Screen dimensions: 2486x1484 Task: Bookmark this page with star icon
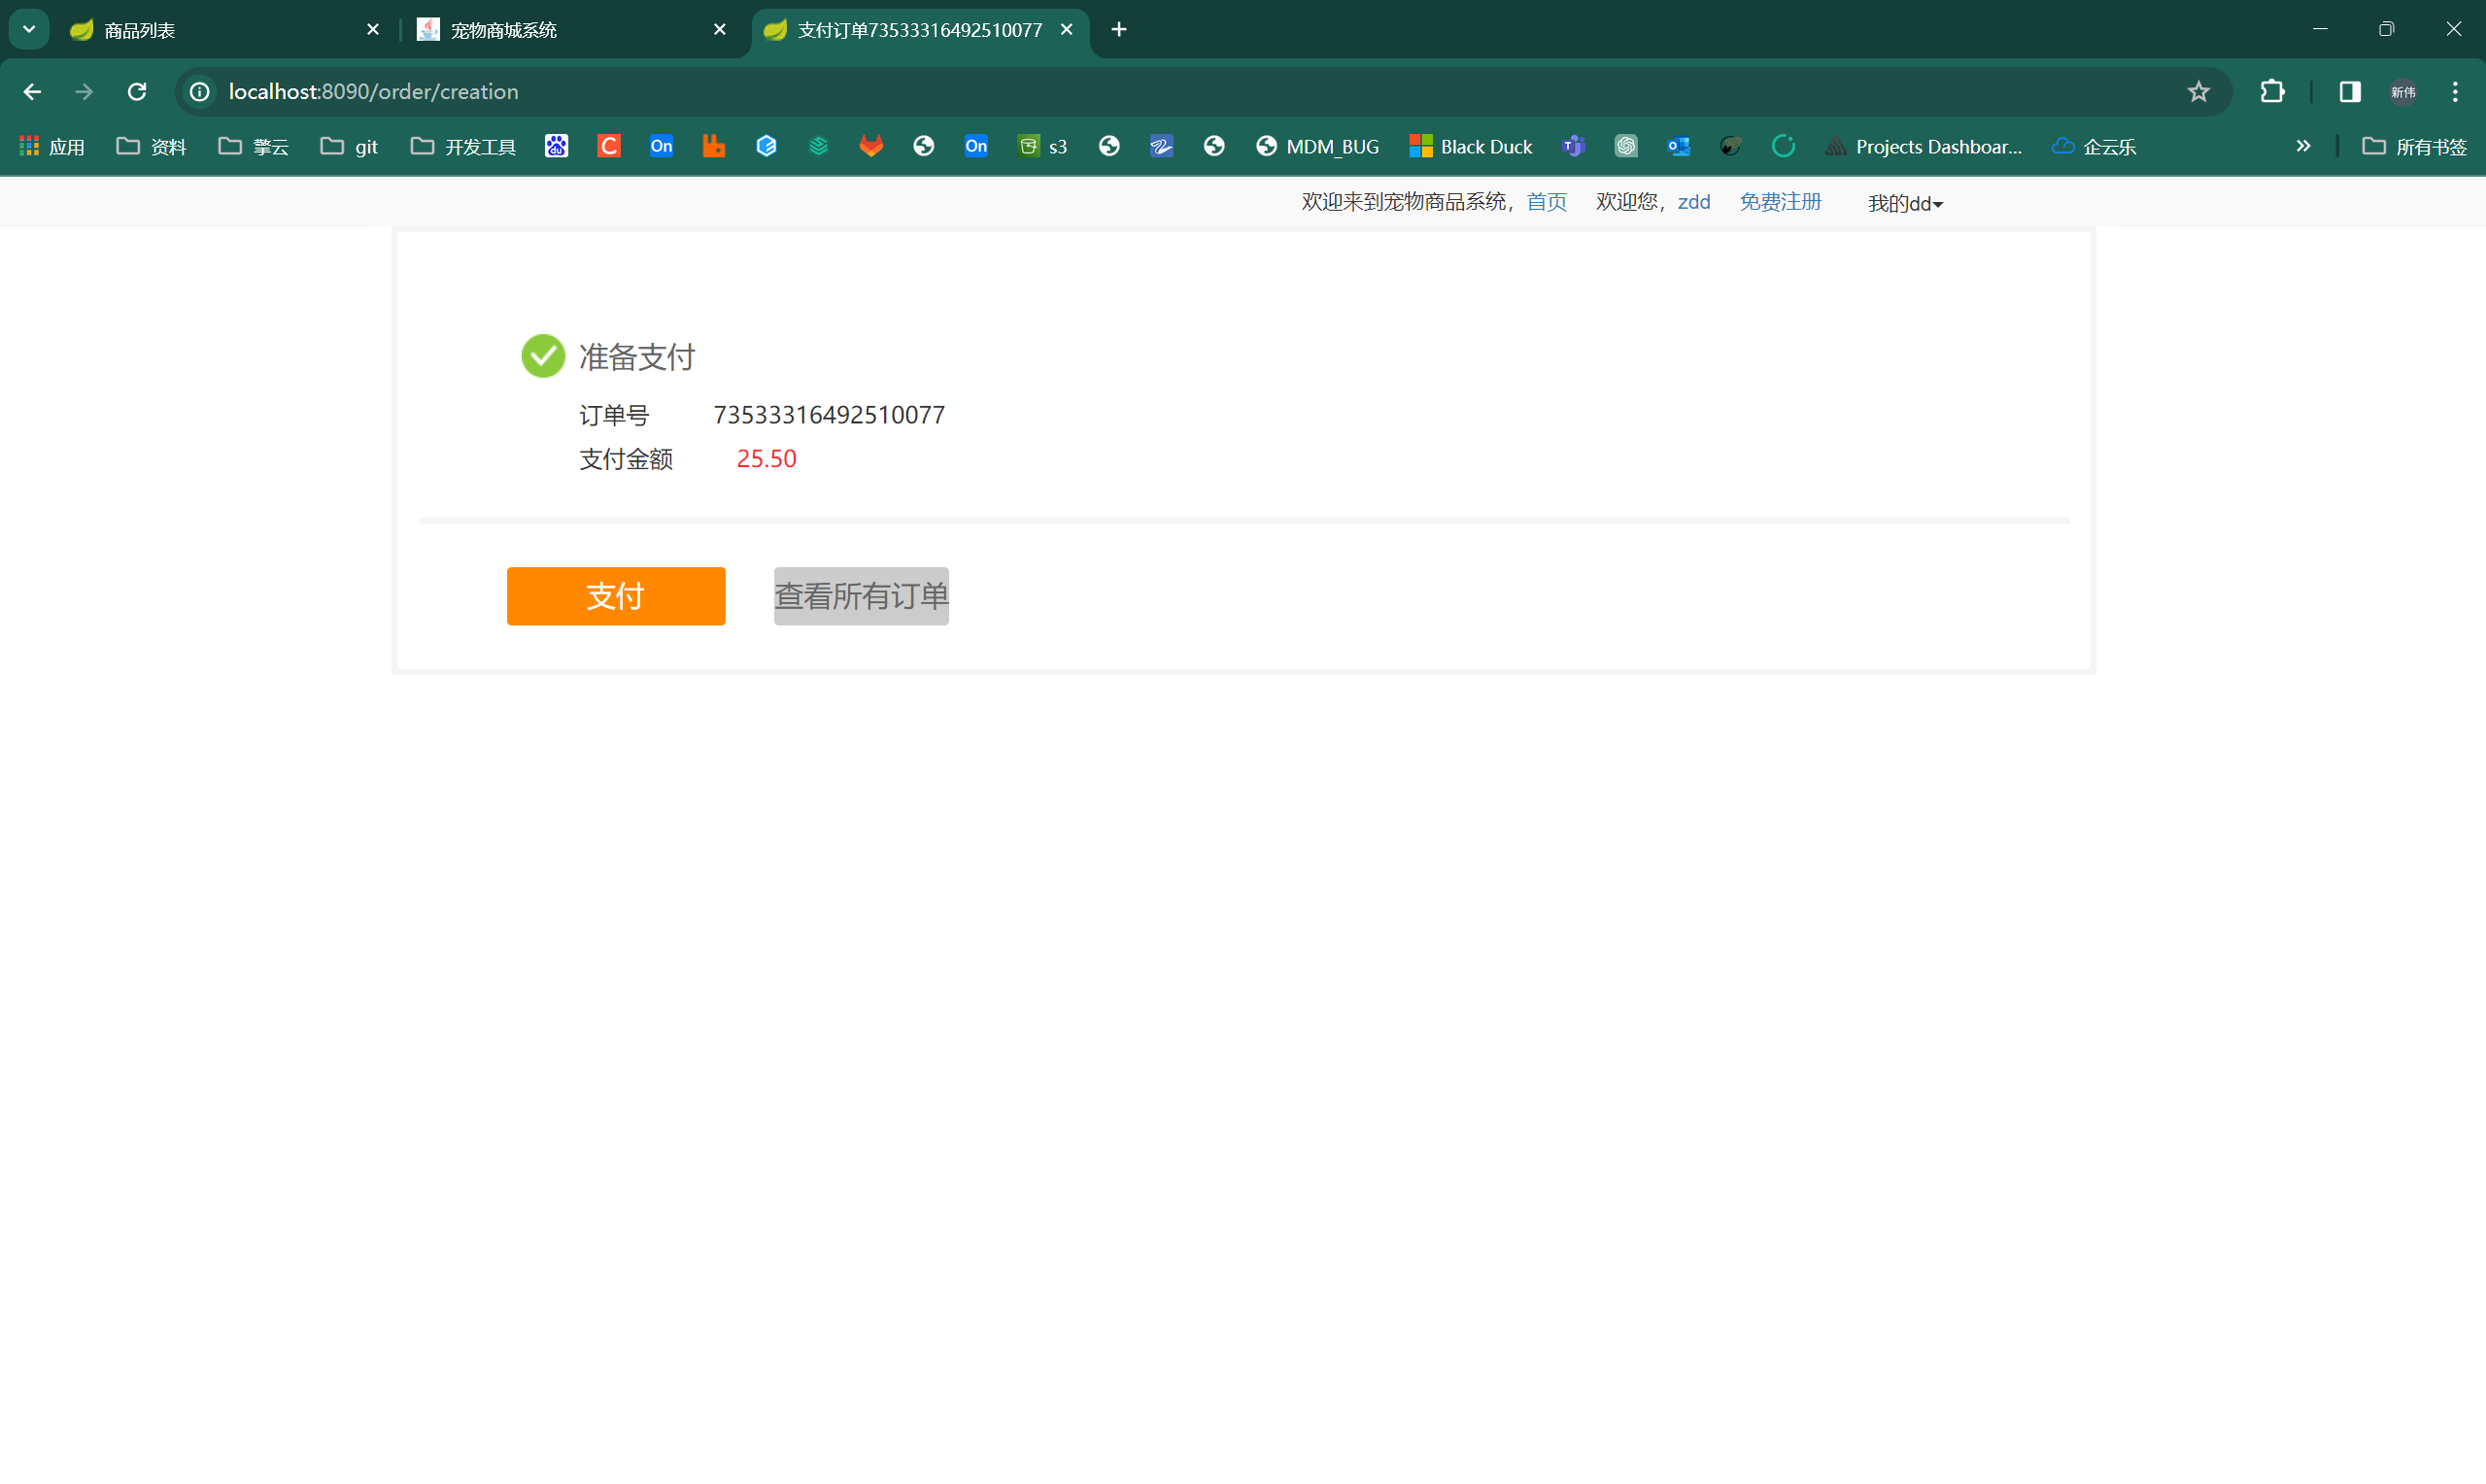(2197, 92)
